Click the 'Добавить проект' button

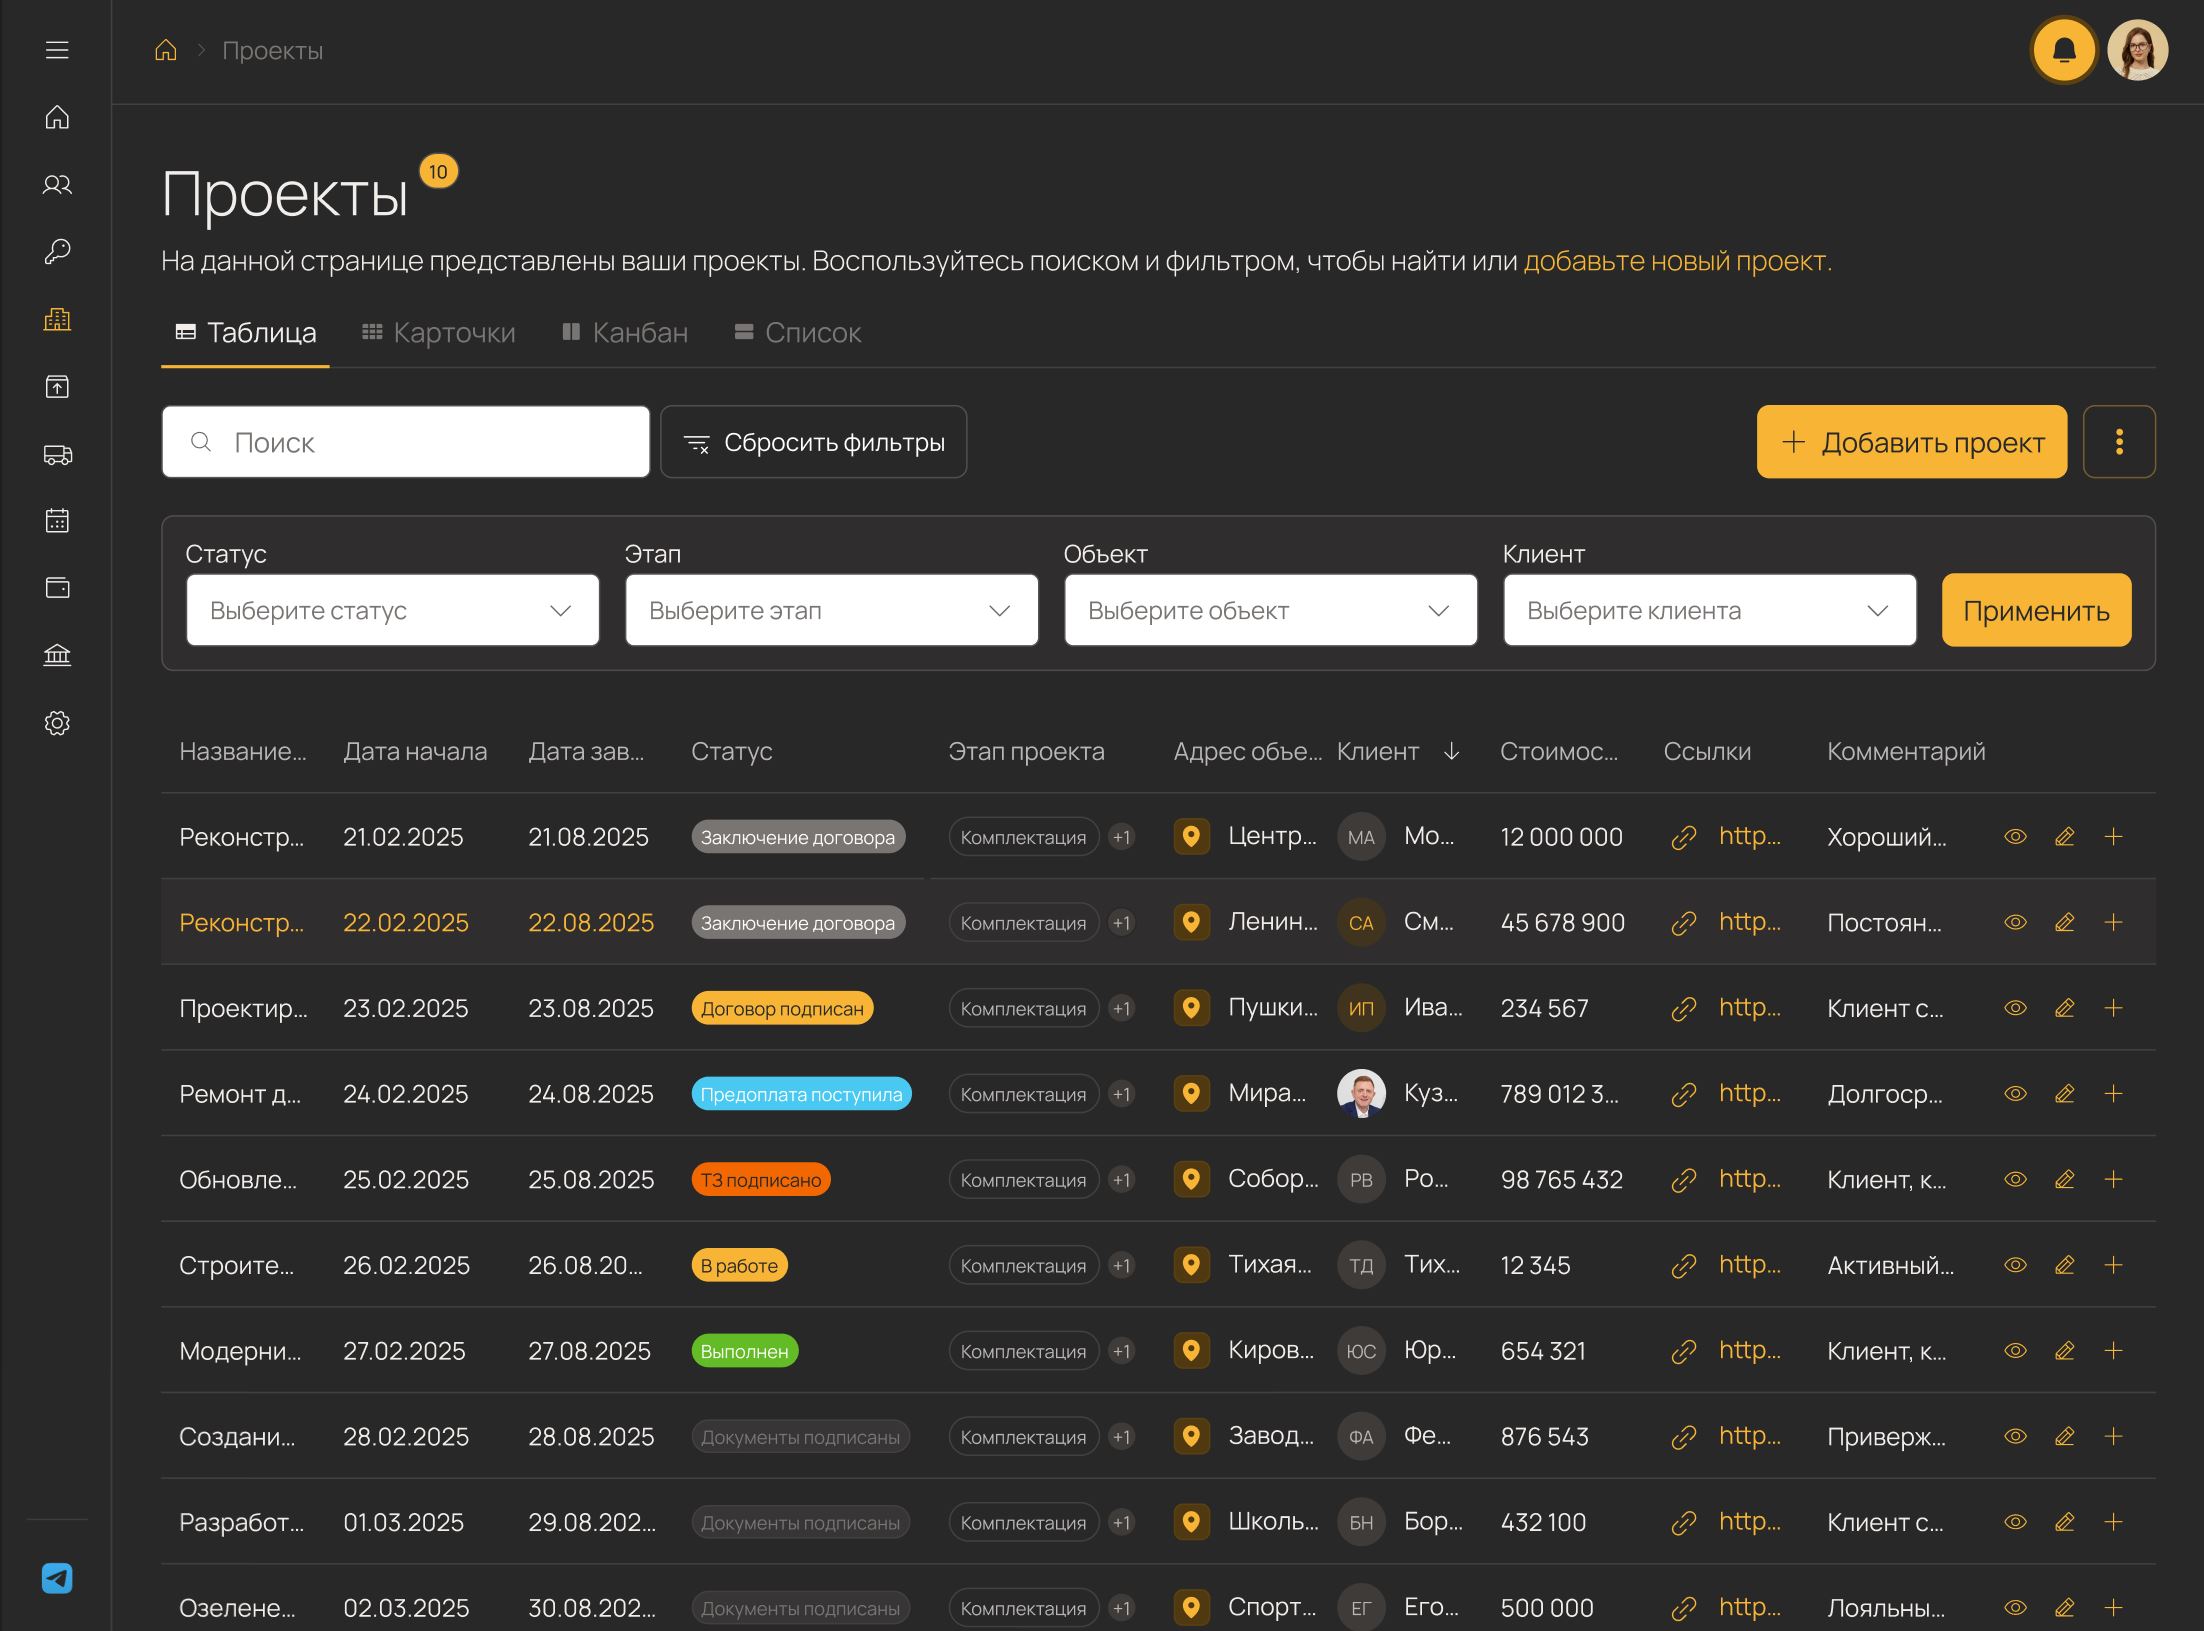pyautogui.click(x=1911, y=442)
